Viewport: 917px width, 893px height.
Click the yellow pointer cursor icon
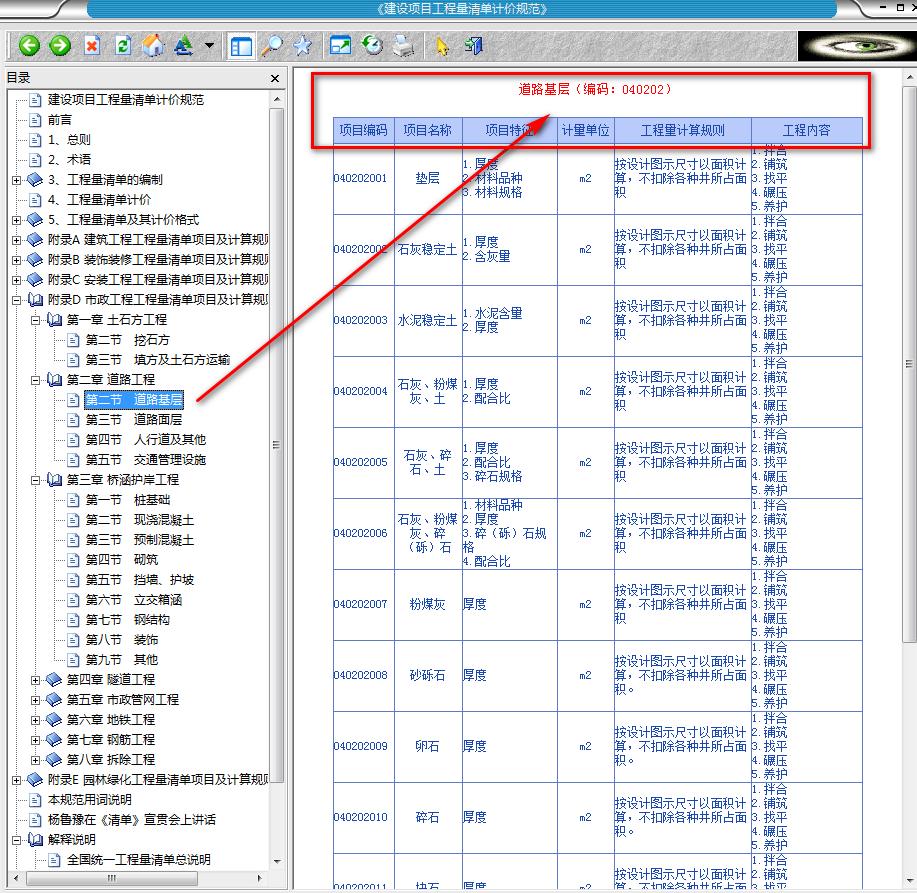(x=442, y=46)
